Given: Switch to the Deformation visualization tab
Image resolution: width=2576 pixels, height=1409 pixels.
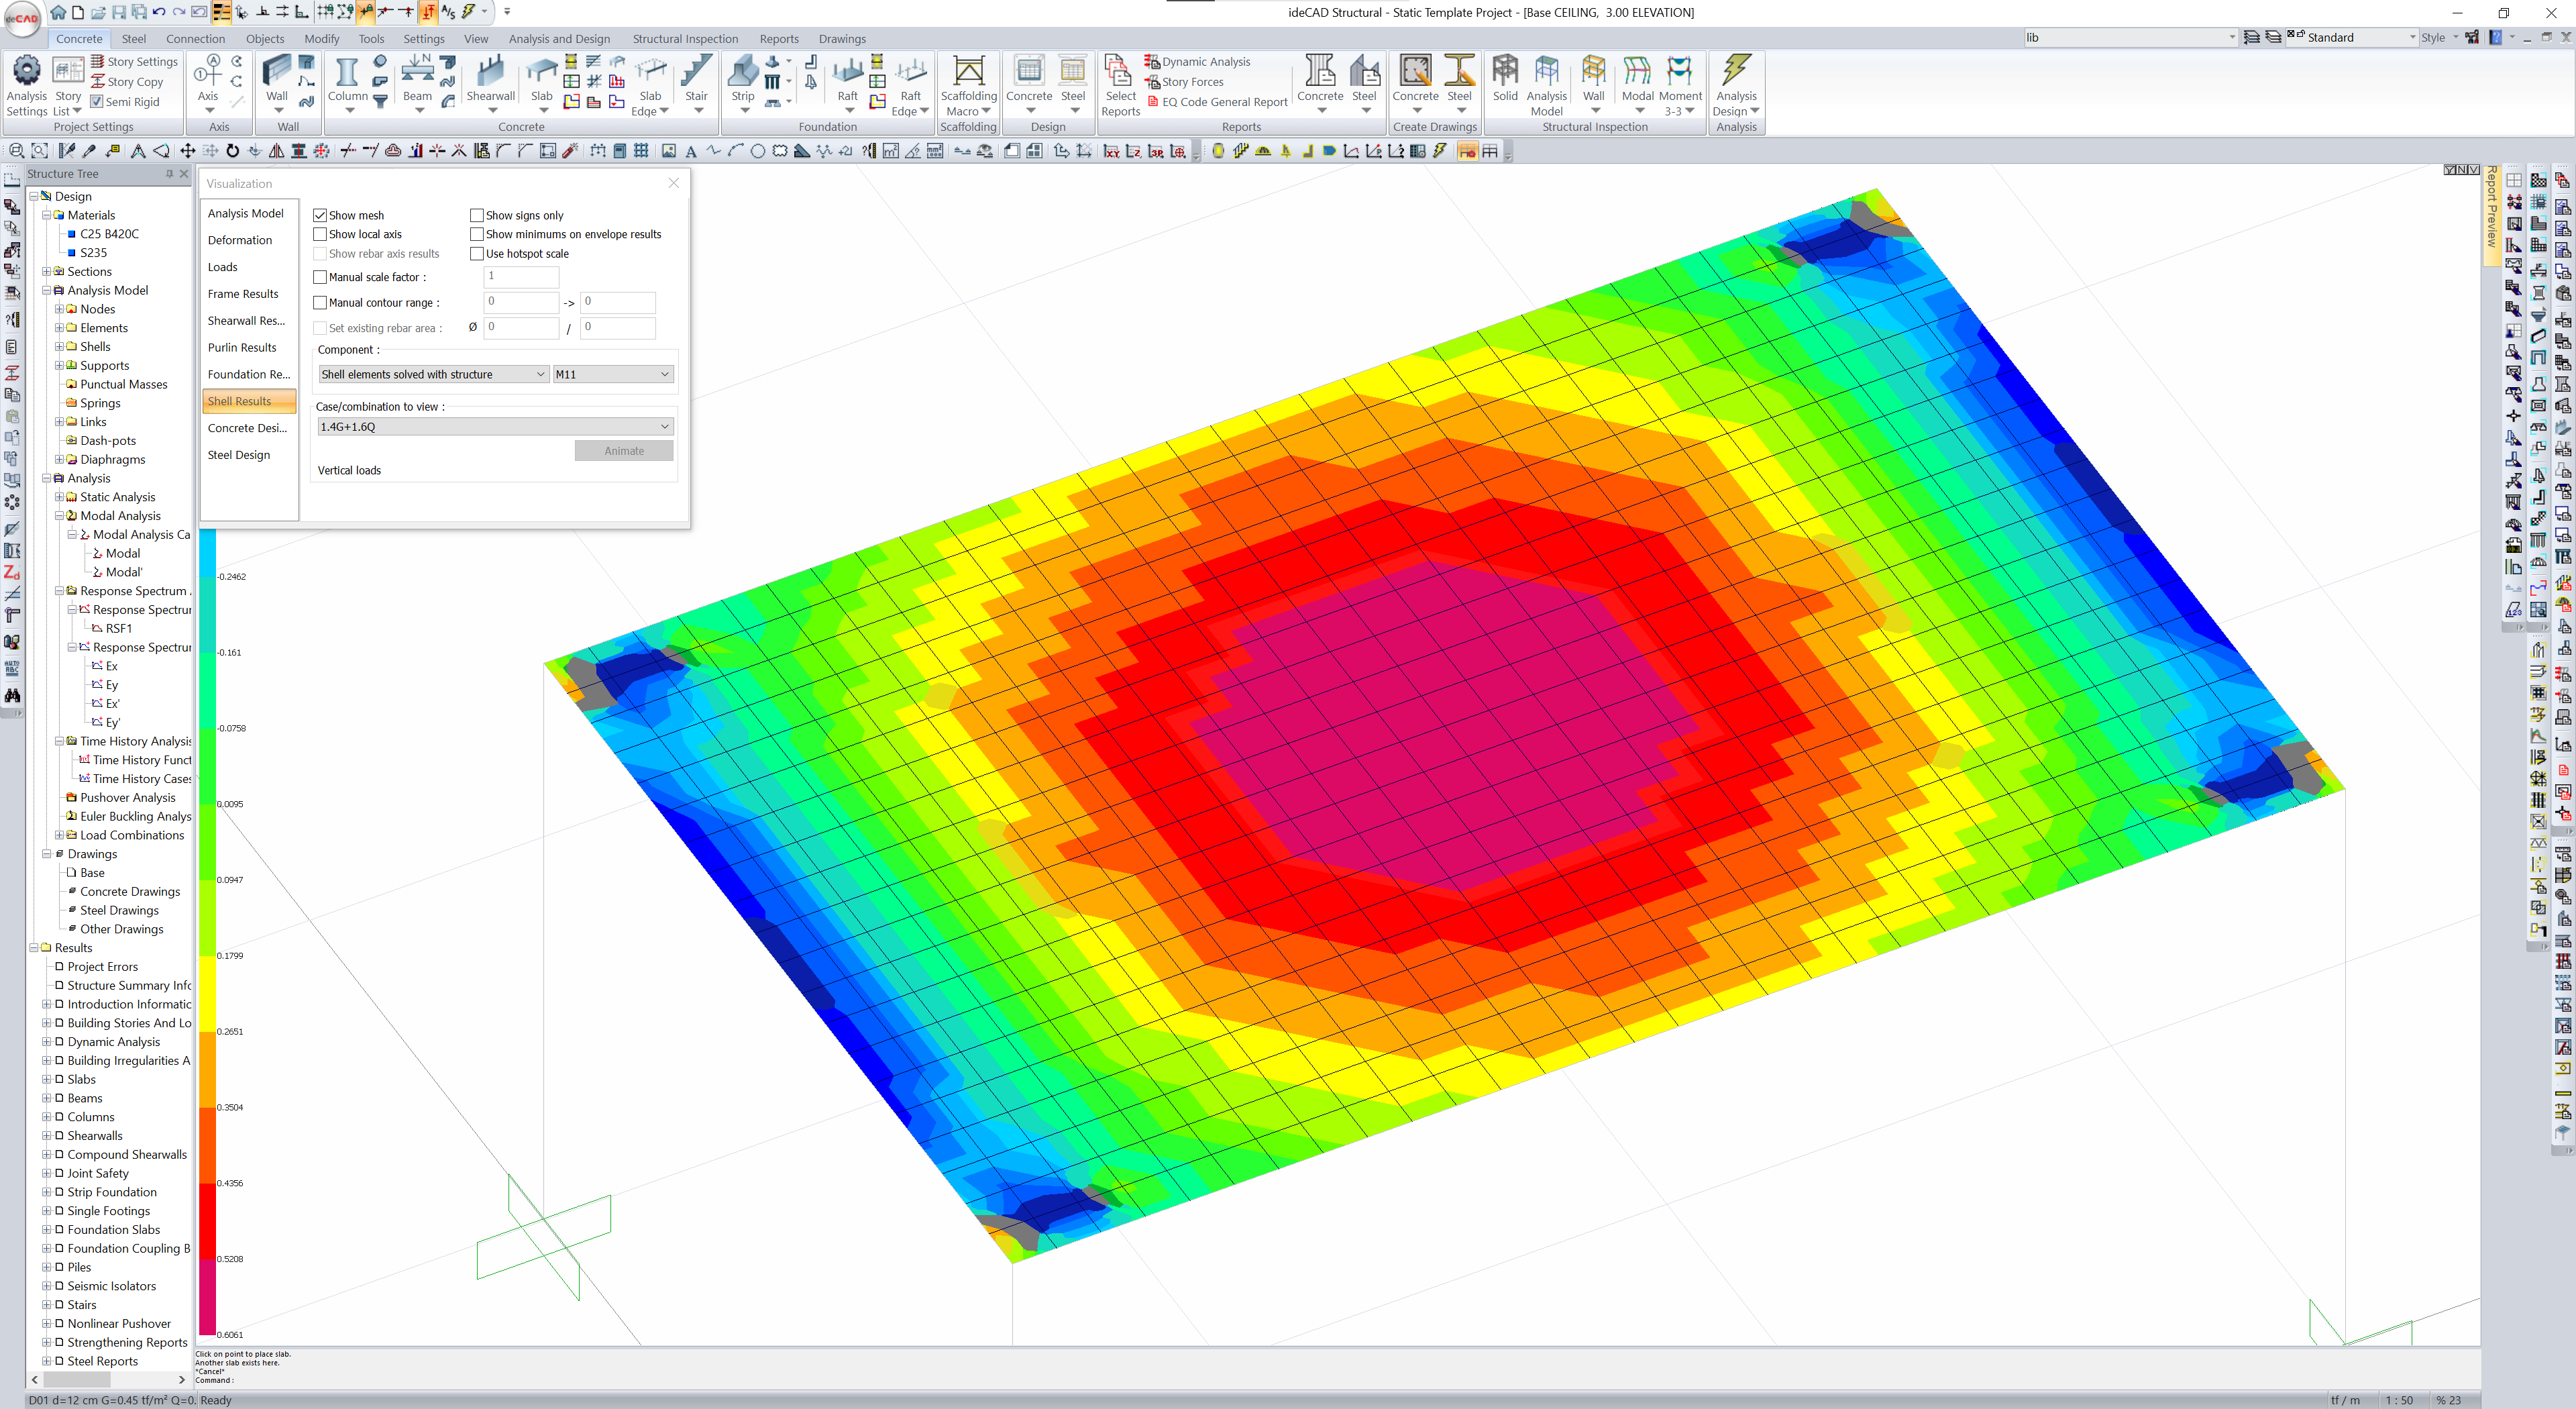Looking at the screenshot, I should click(240, 241).
